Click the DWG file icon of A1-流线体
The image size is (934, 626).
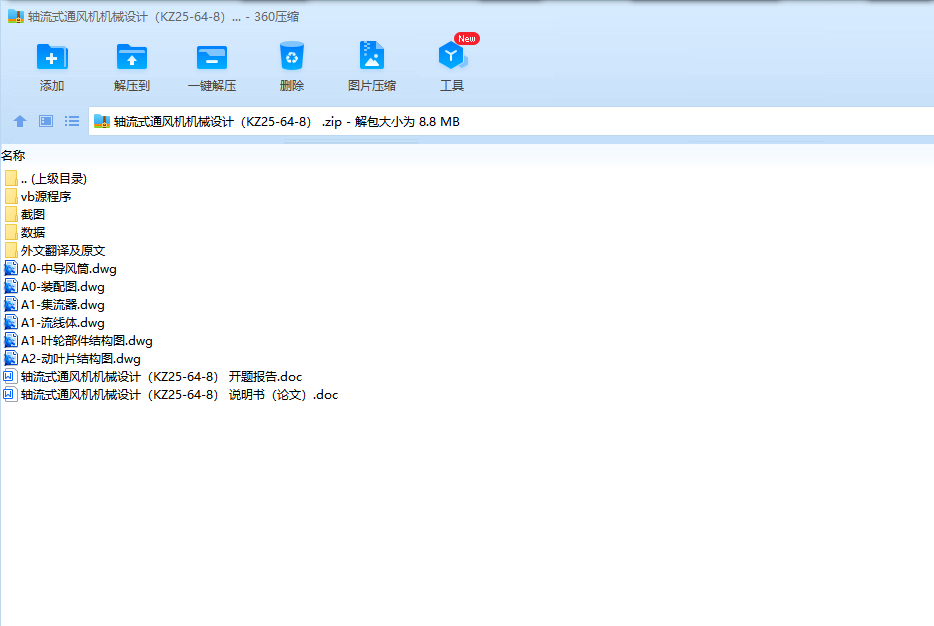pos(11,323)
